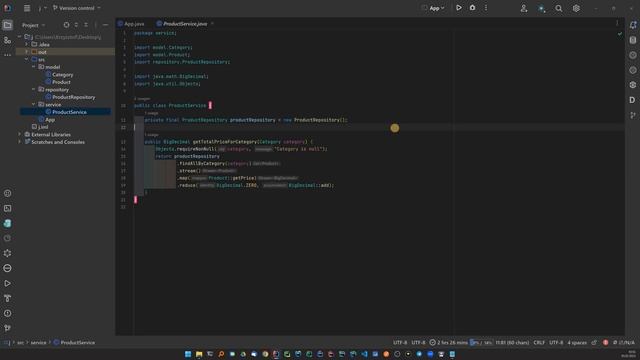Viewport: 640px width, 360px height.
Task: Open Project view mode dropdown
Action: point(33,25)
